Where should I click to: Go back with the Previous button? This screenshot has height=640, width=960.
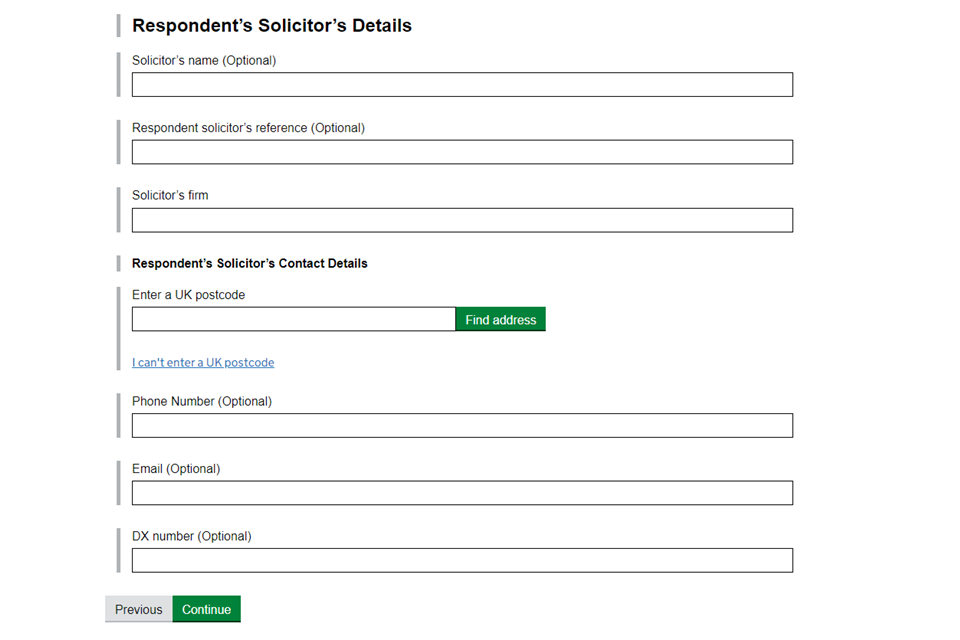tap(138, 609)
